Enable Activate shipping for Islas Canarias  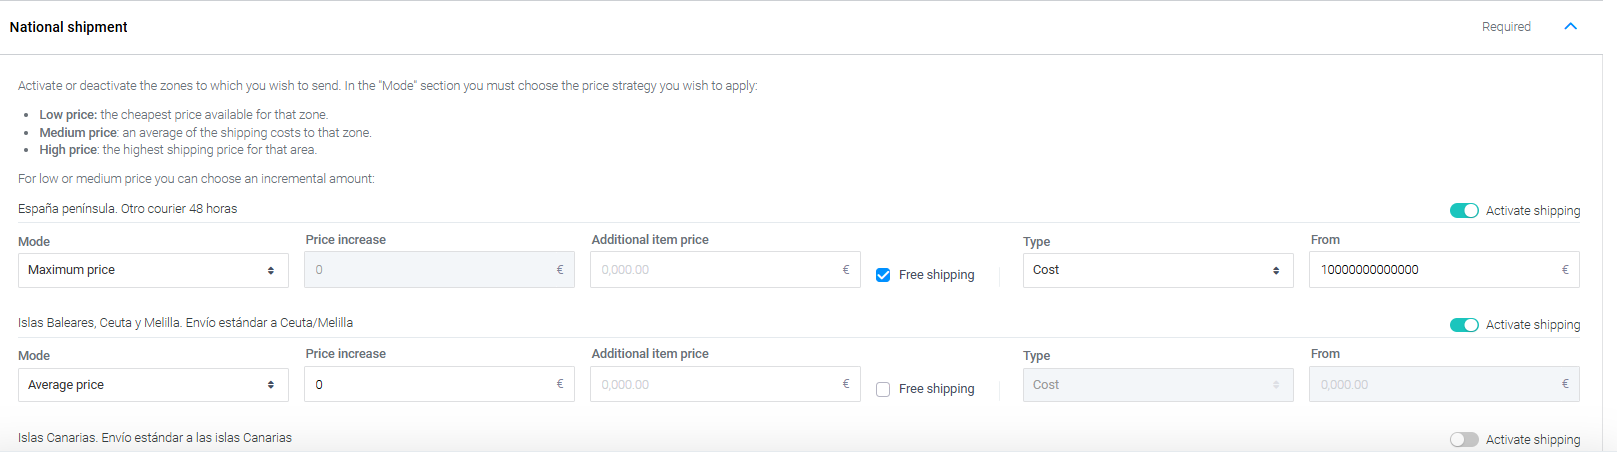1464,440
